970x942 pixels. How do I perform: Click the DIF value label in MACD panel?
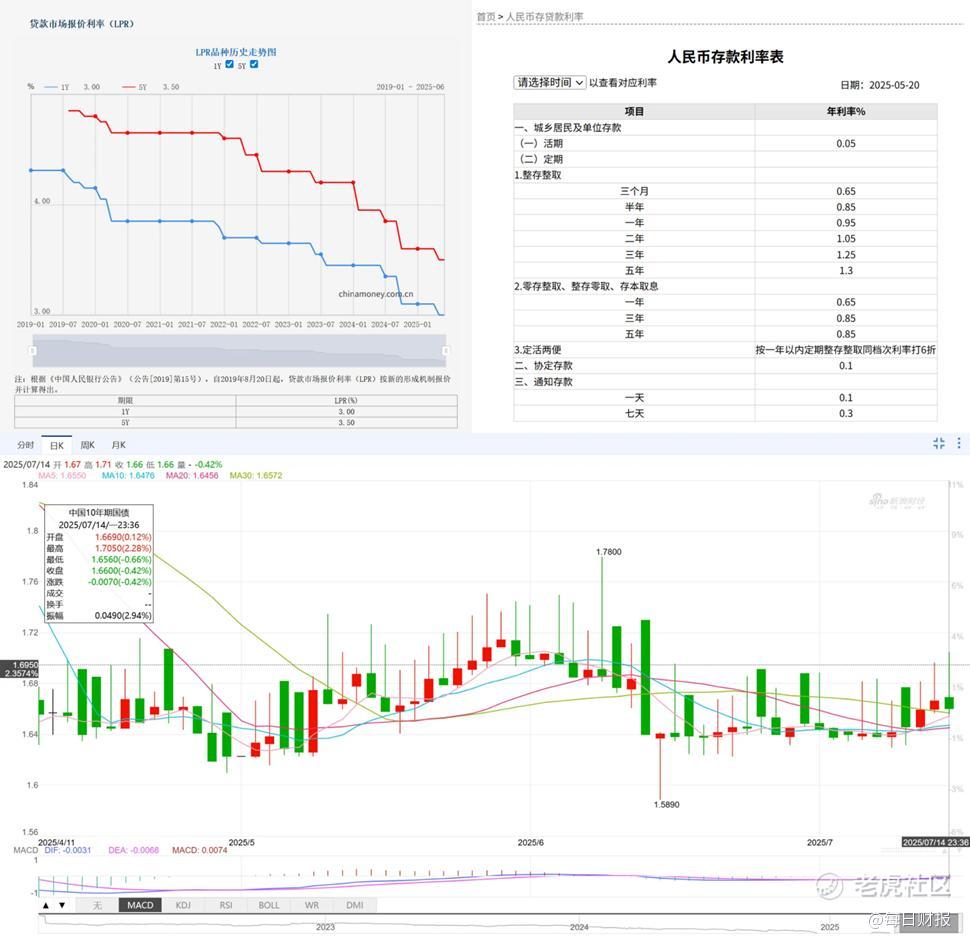(67, 850)
